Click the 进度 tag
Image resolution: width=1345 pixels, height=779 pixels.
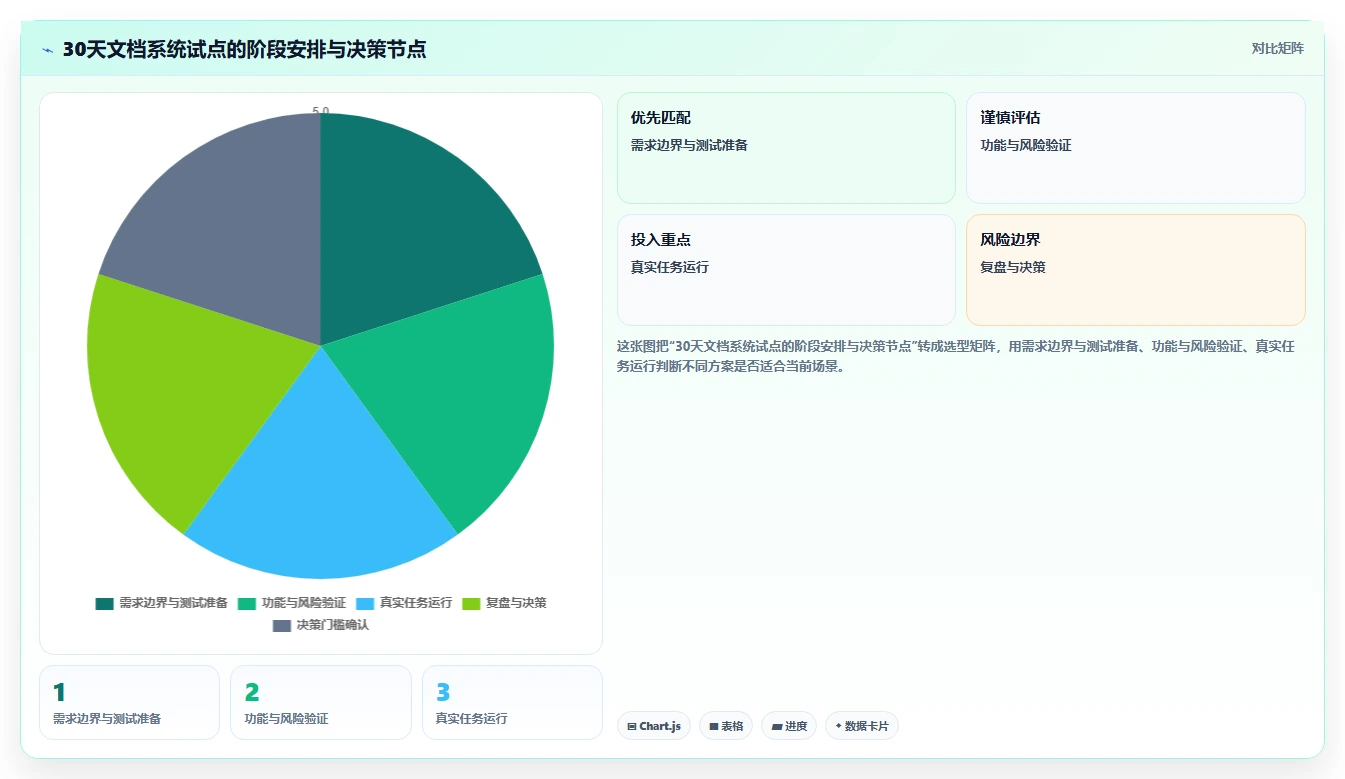pyautogui.click(x=789, y=726)
